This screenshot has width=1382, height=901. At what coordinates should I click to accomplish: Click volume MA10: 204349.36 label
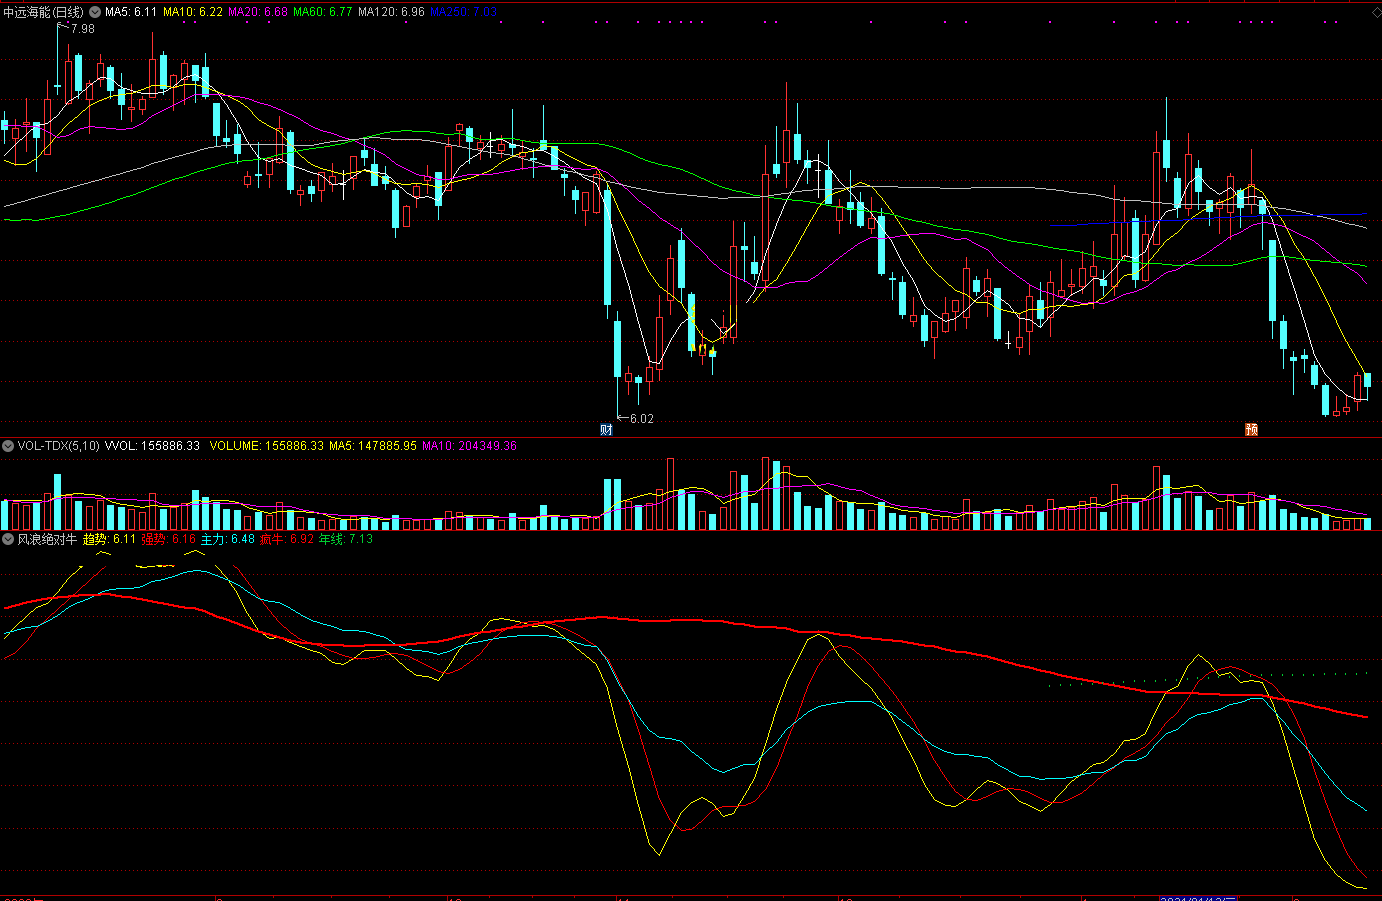tap(469, 446)
